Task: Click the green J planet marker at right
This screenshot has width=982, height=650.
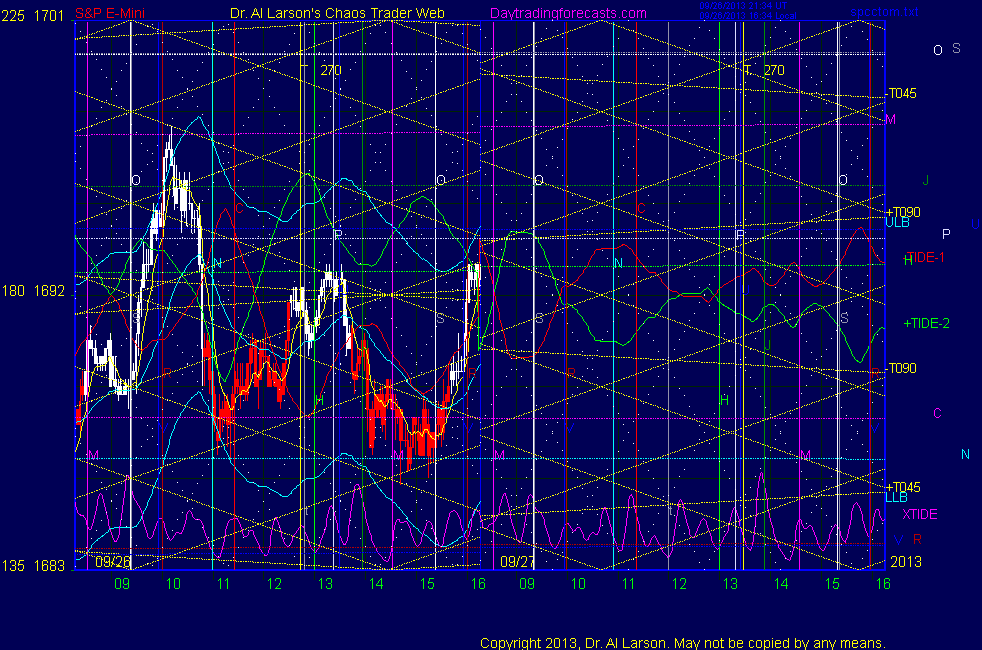Action: [926, 180]
